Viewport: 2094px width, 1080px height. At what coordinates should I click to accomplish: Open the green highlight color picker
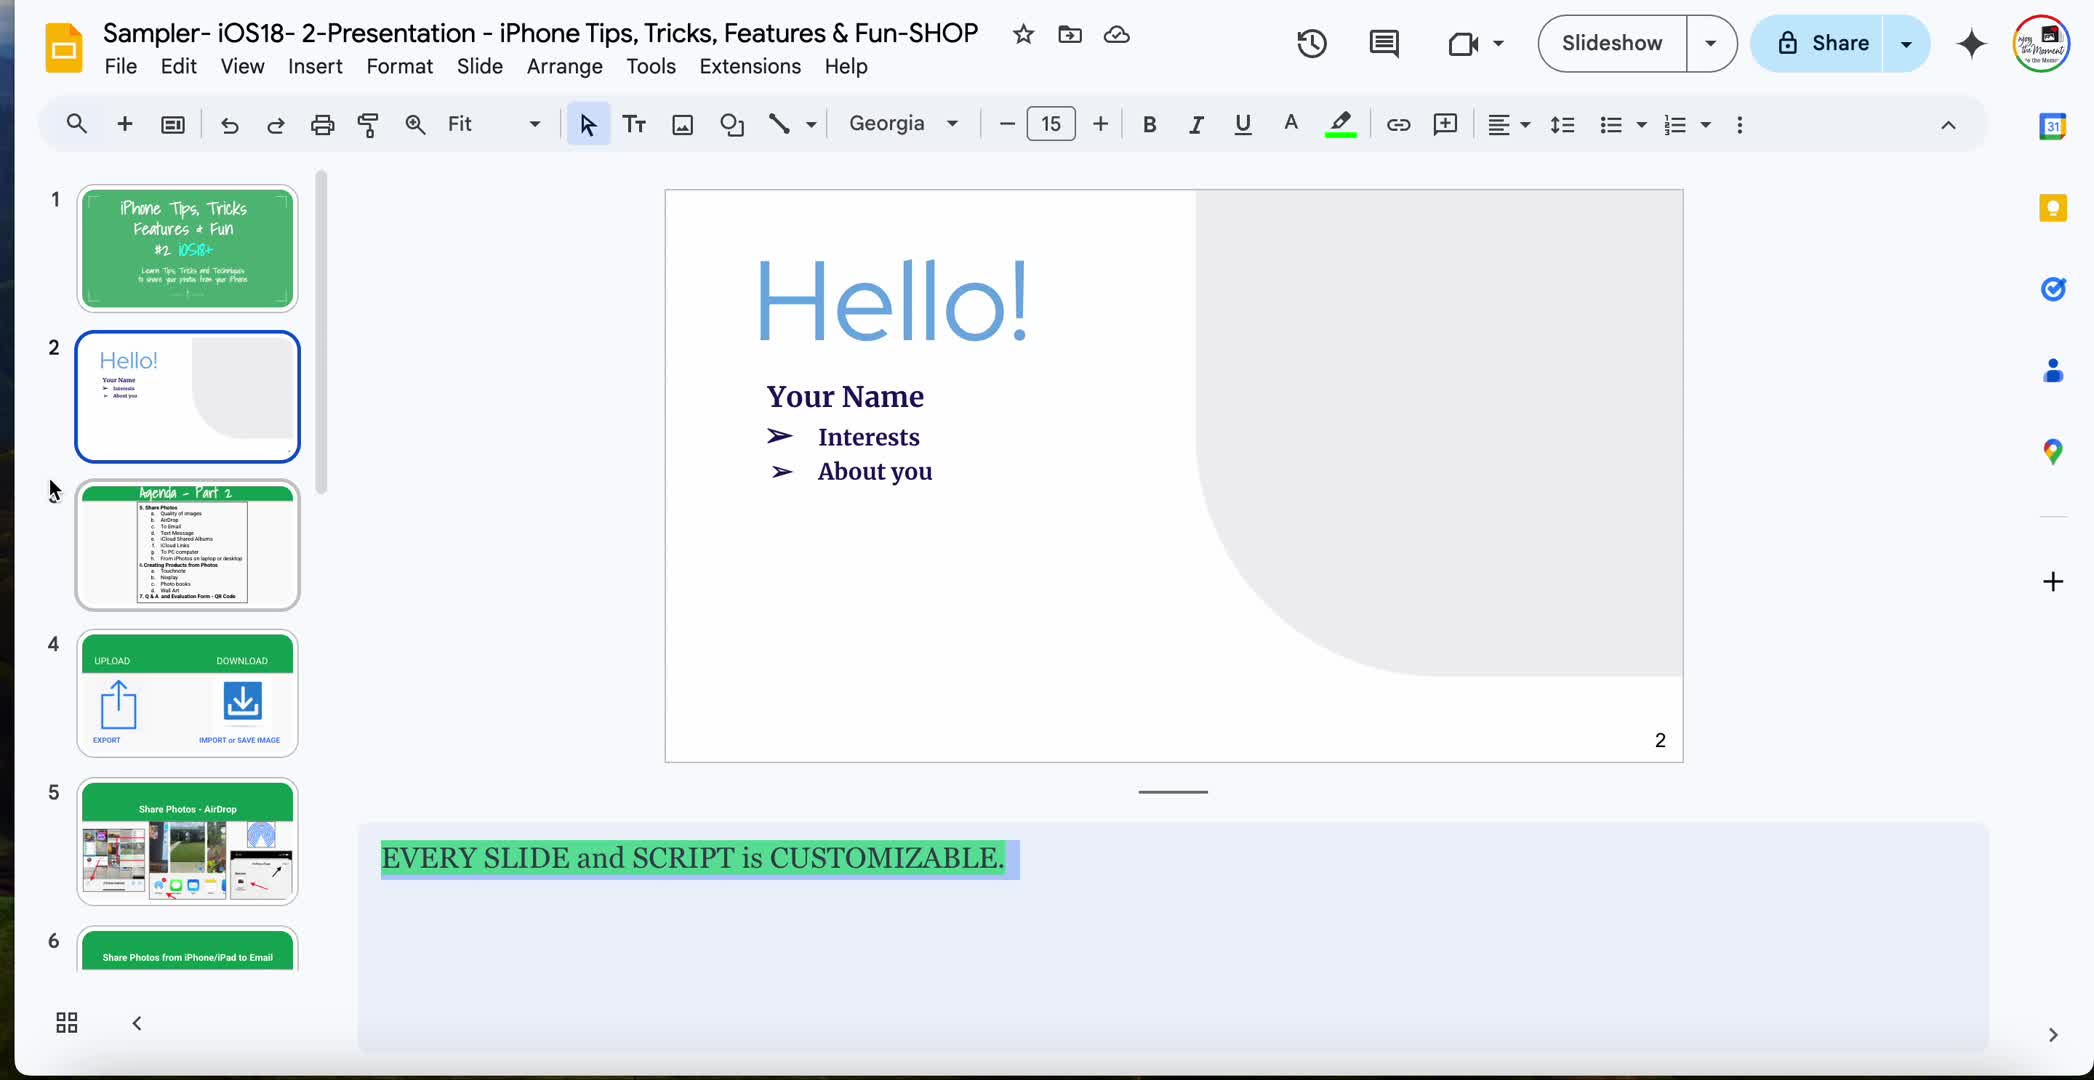1340,124
